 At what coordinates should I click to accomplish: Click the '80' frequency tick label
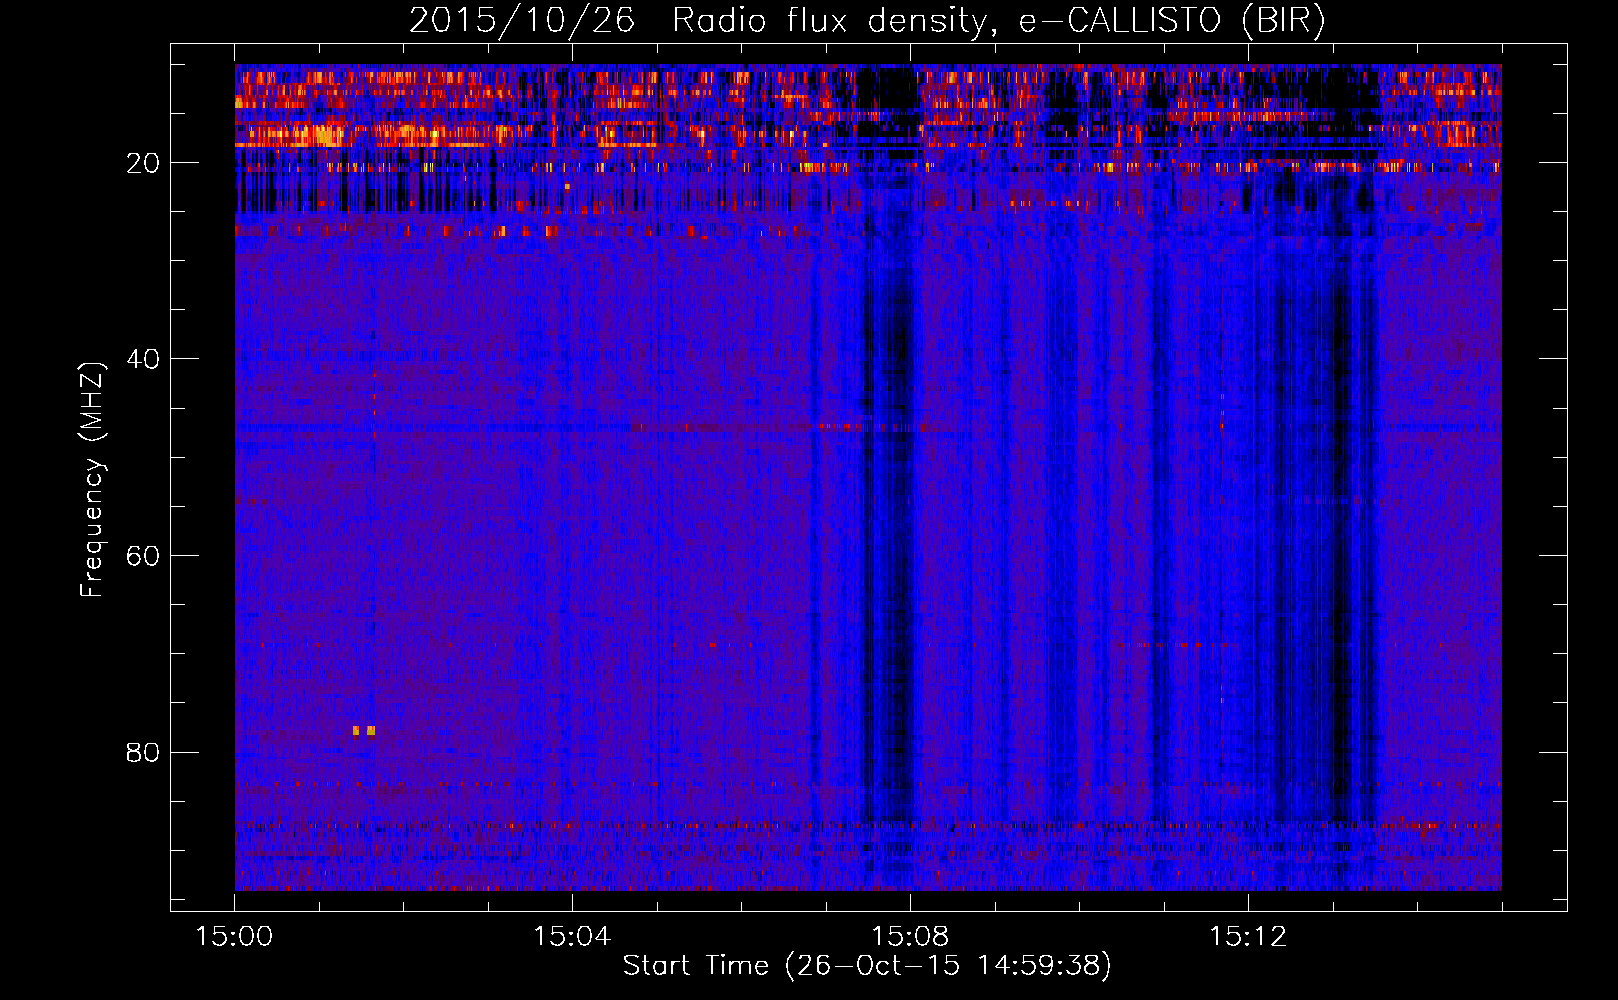point(143,752)
